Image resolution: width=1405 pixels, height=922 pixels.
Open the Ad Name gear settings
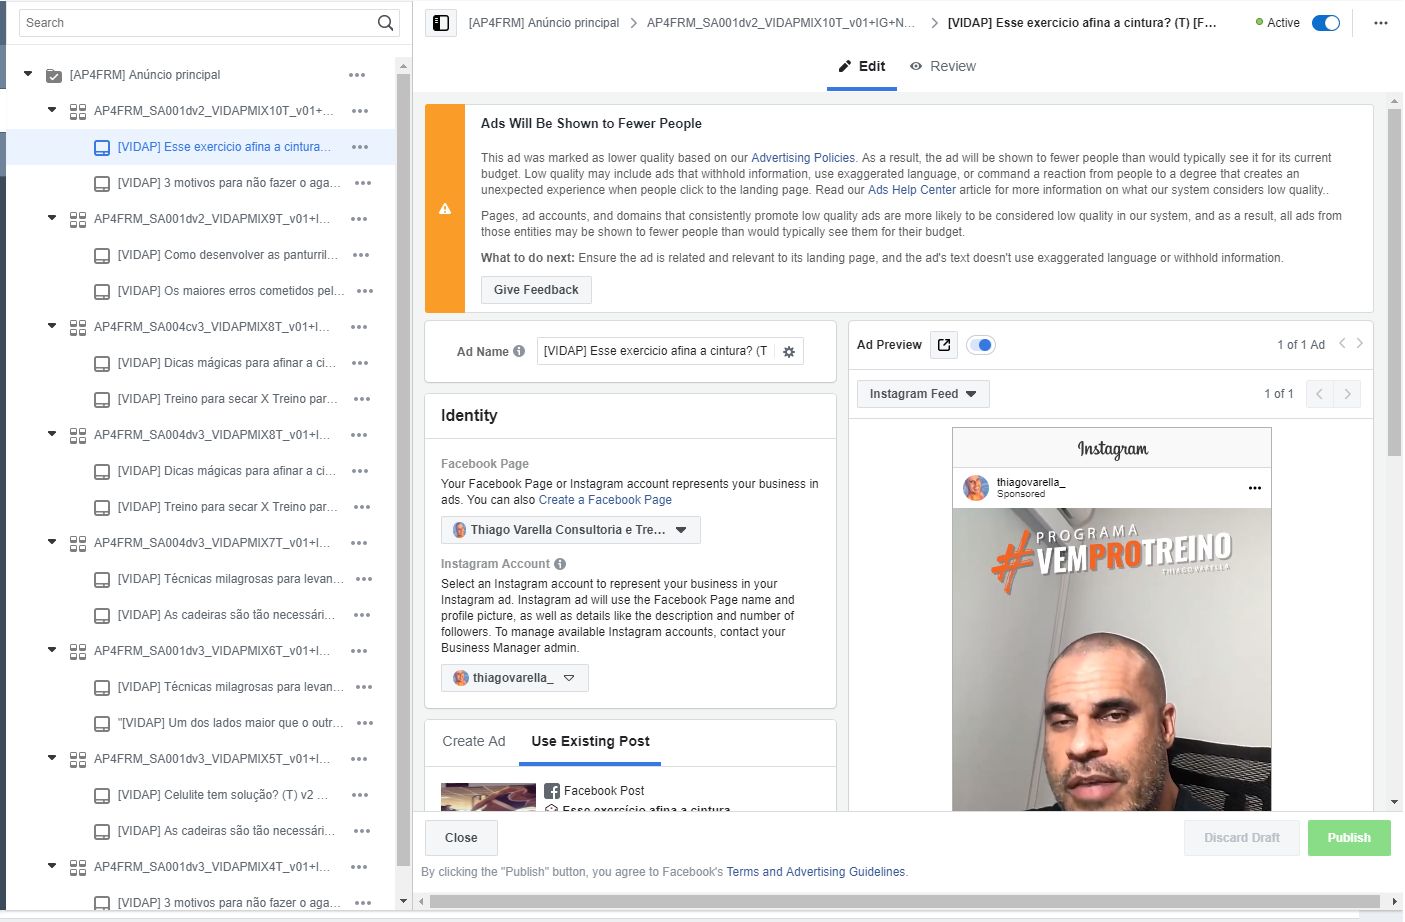(789, 352)
